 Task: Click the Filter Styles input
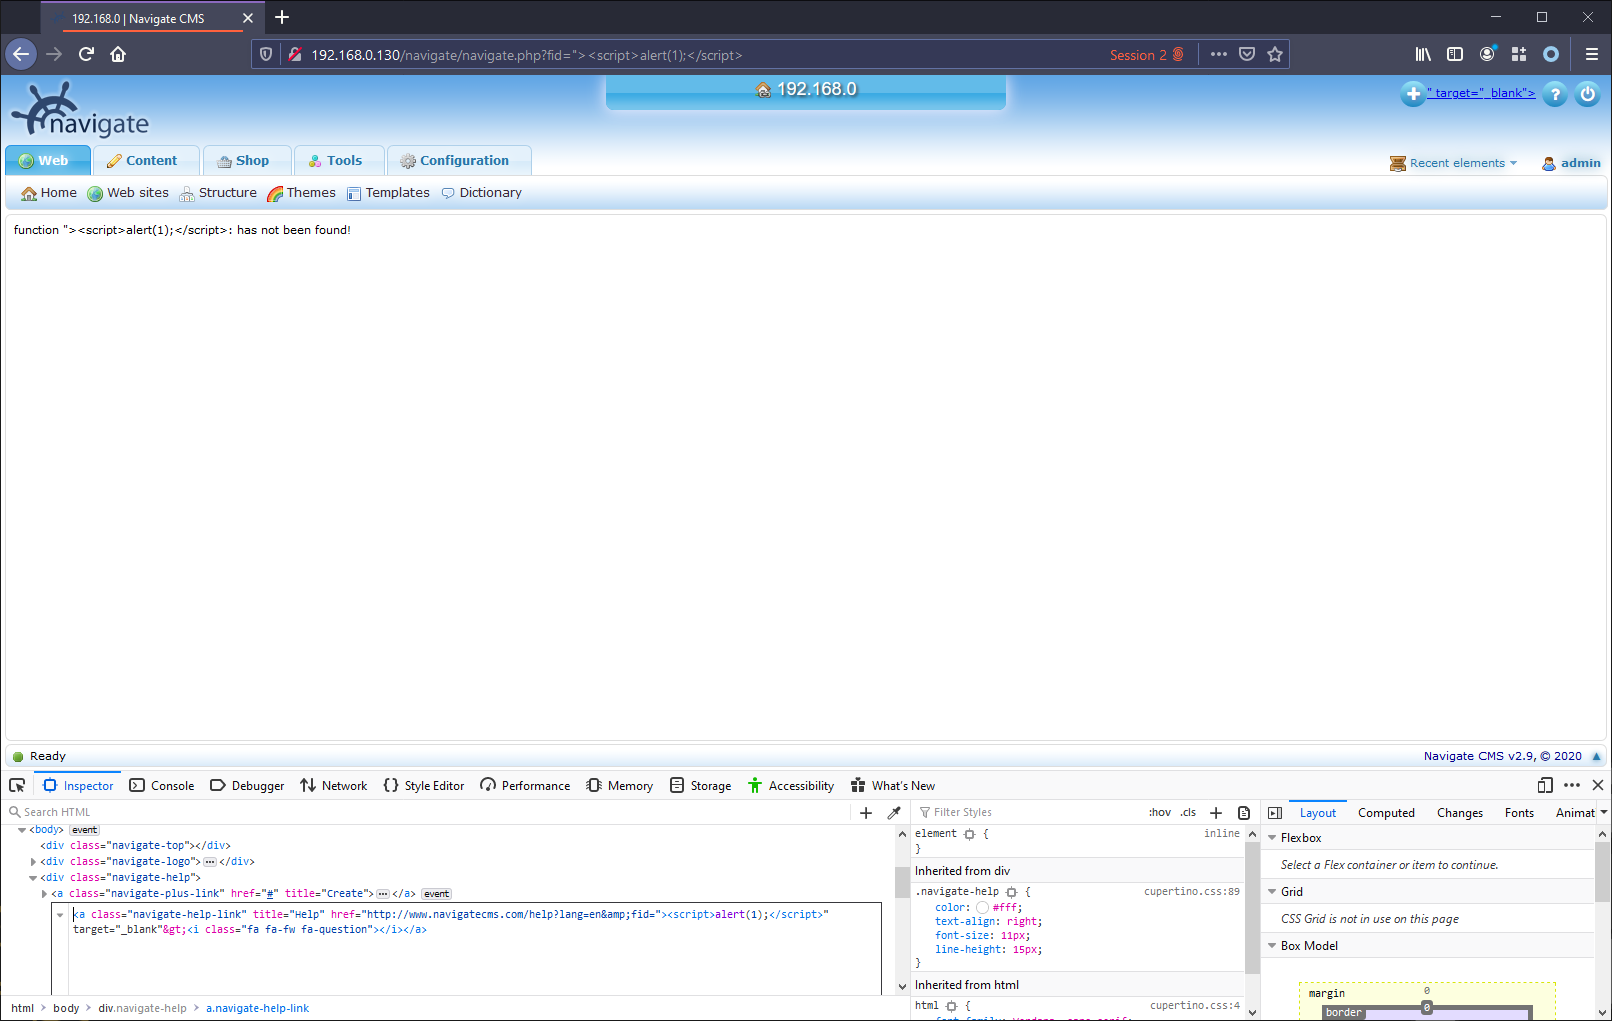click(1030, 813)
